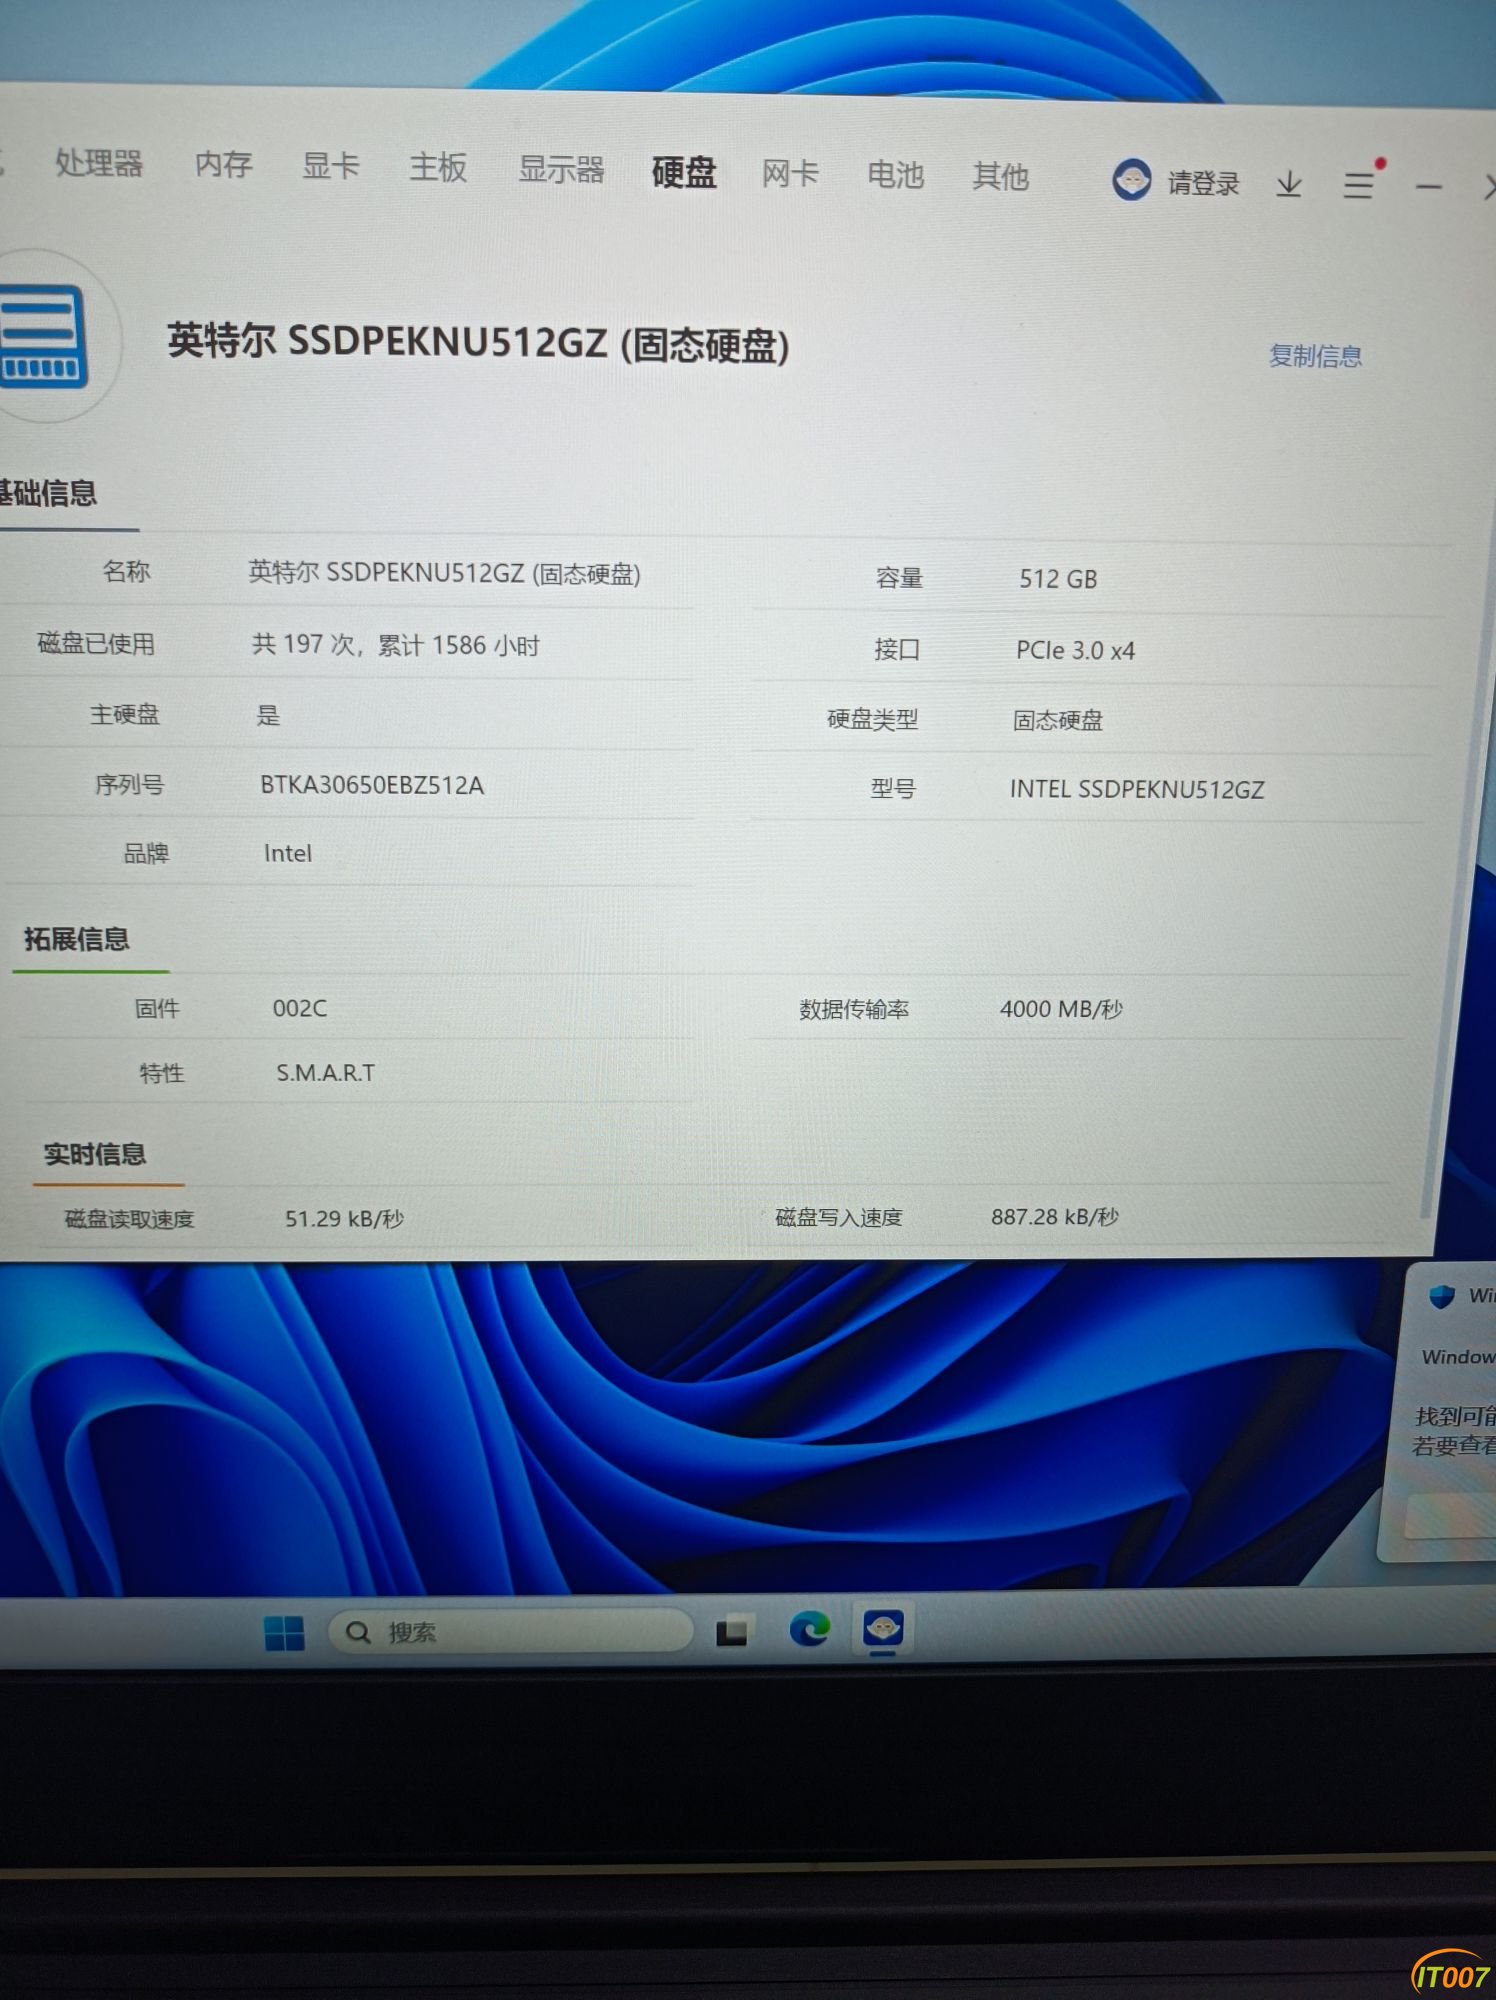1496x2000 pixels.
Task: Select the 硬盘 tab
Action: tap(684, 172)
